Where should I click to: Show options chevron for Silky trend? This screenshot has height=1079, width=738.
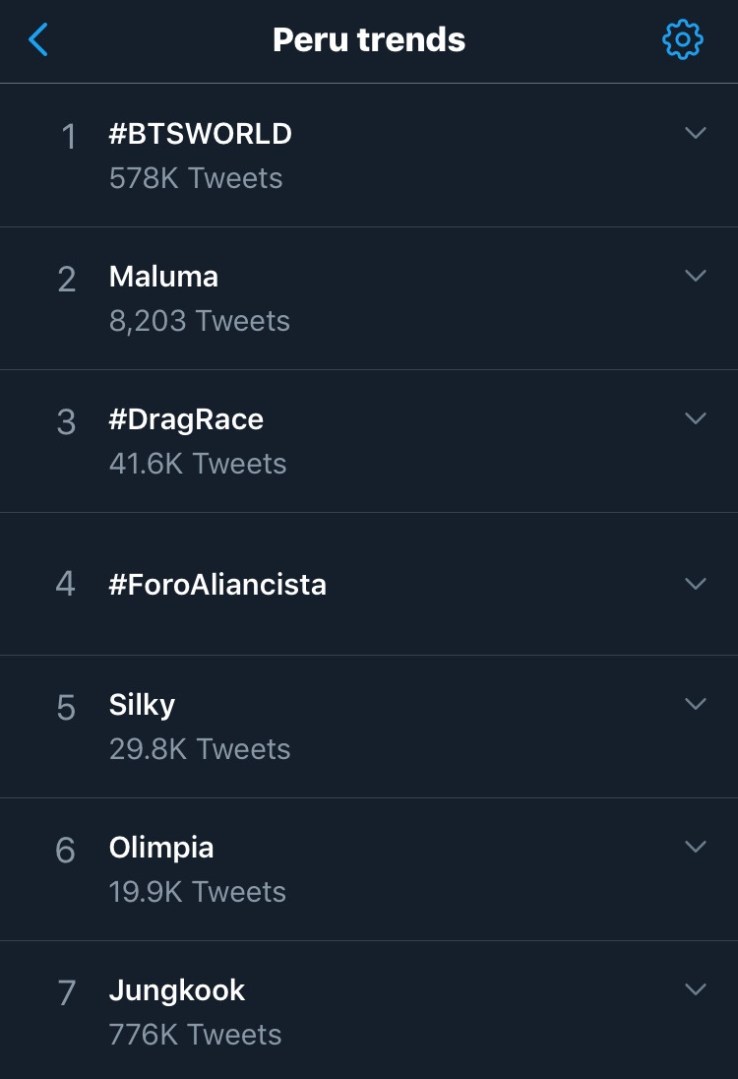[x=695, y=704]
